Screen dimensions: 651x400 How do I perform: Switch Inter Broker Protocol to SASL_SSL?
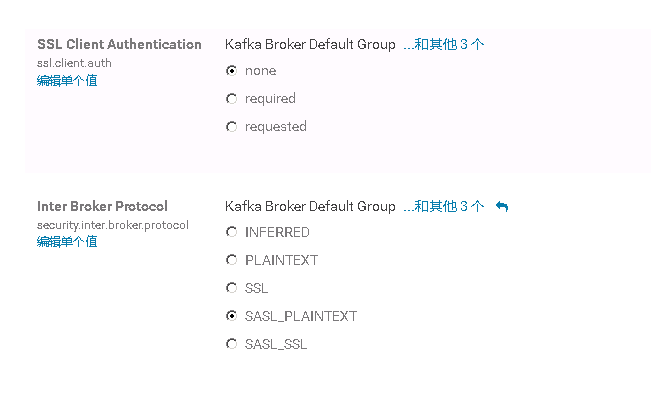click(232, 345)
